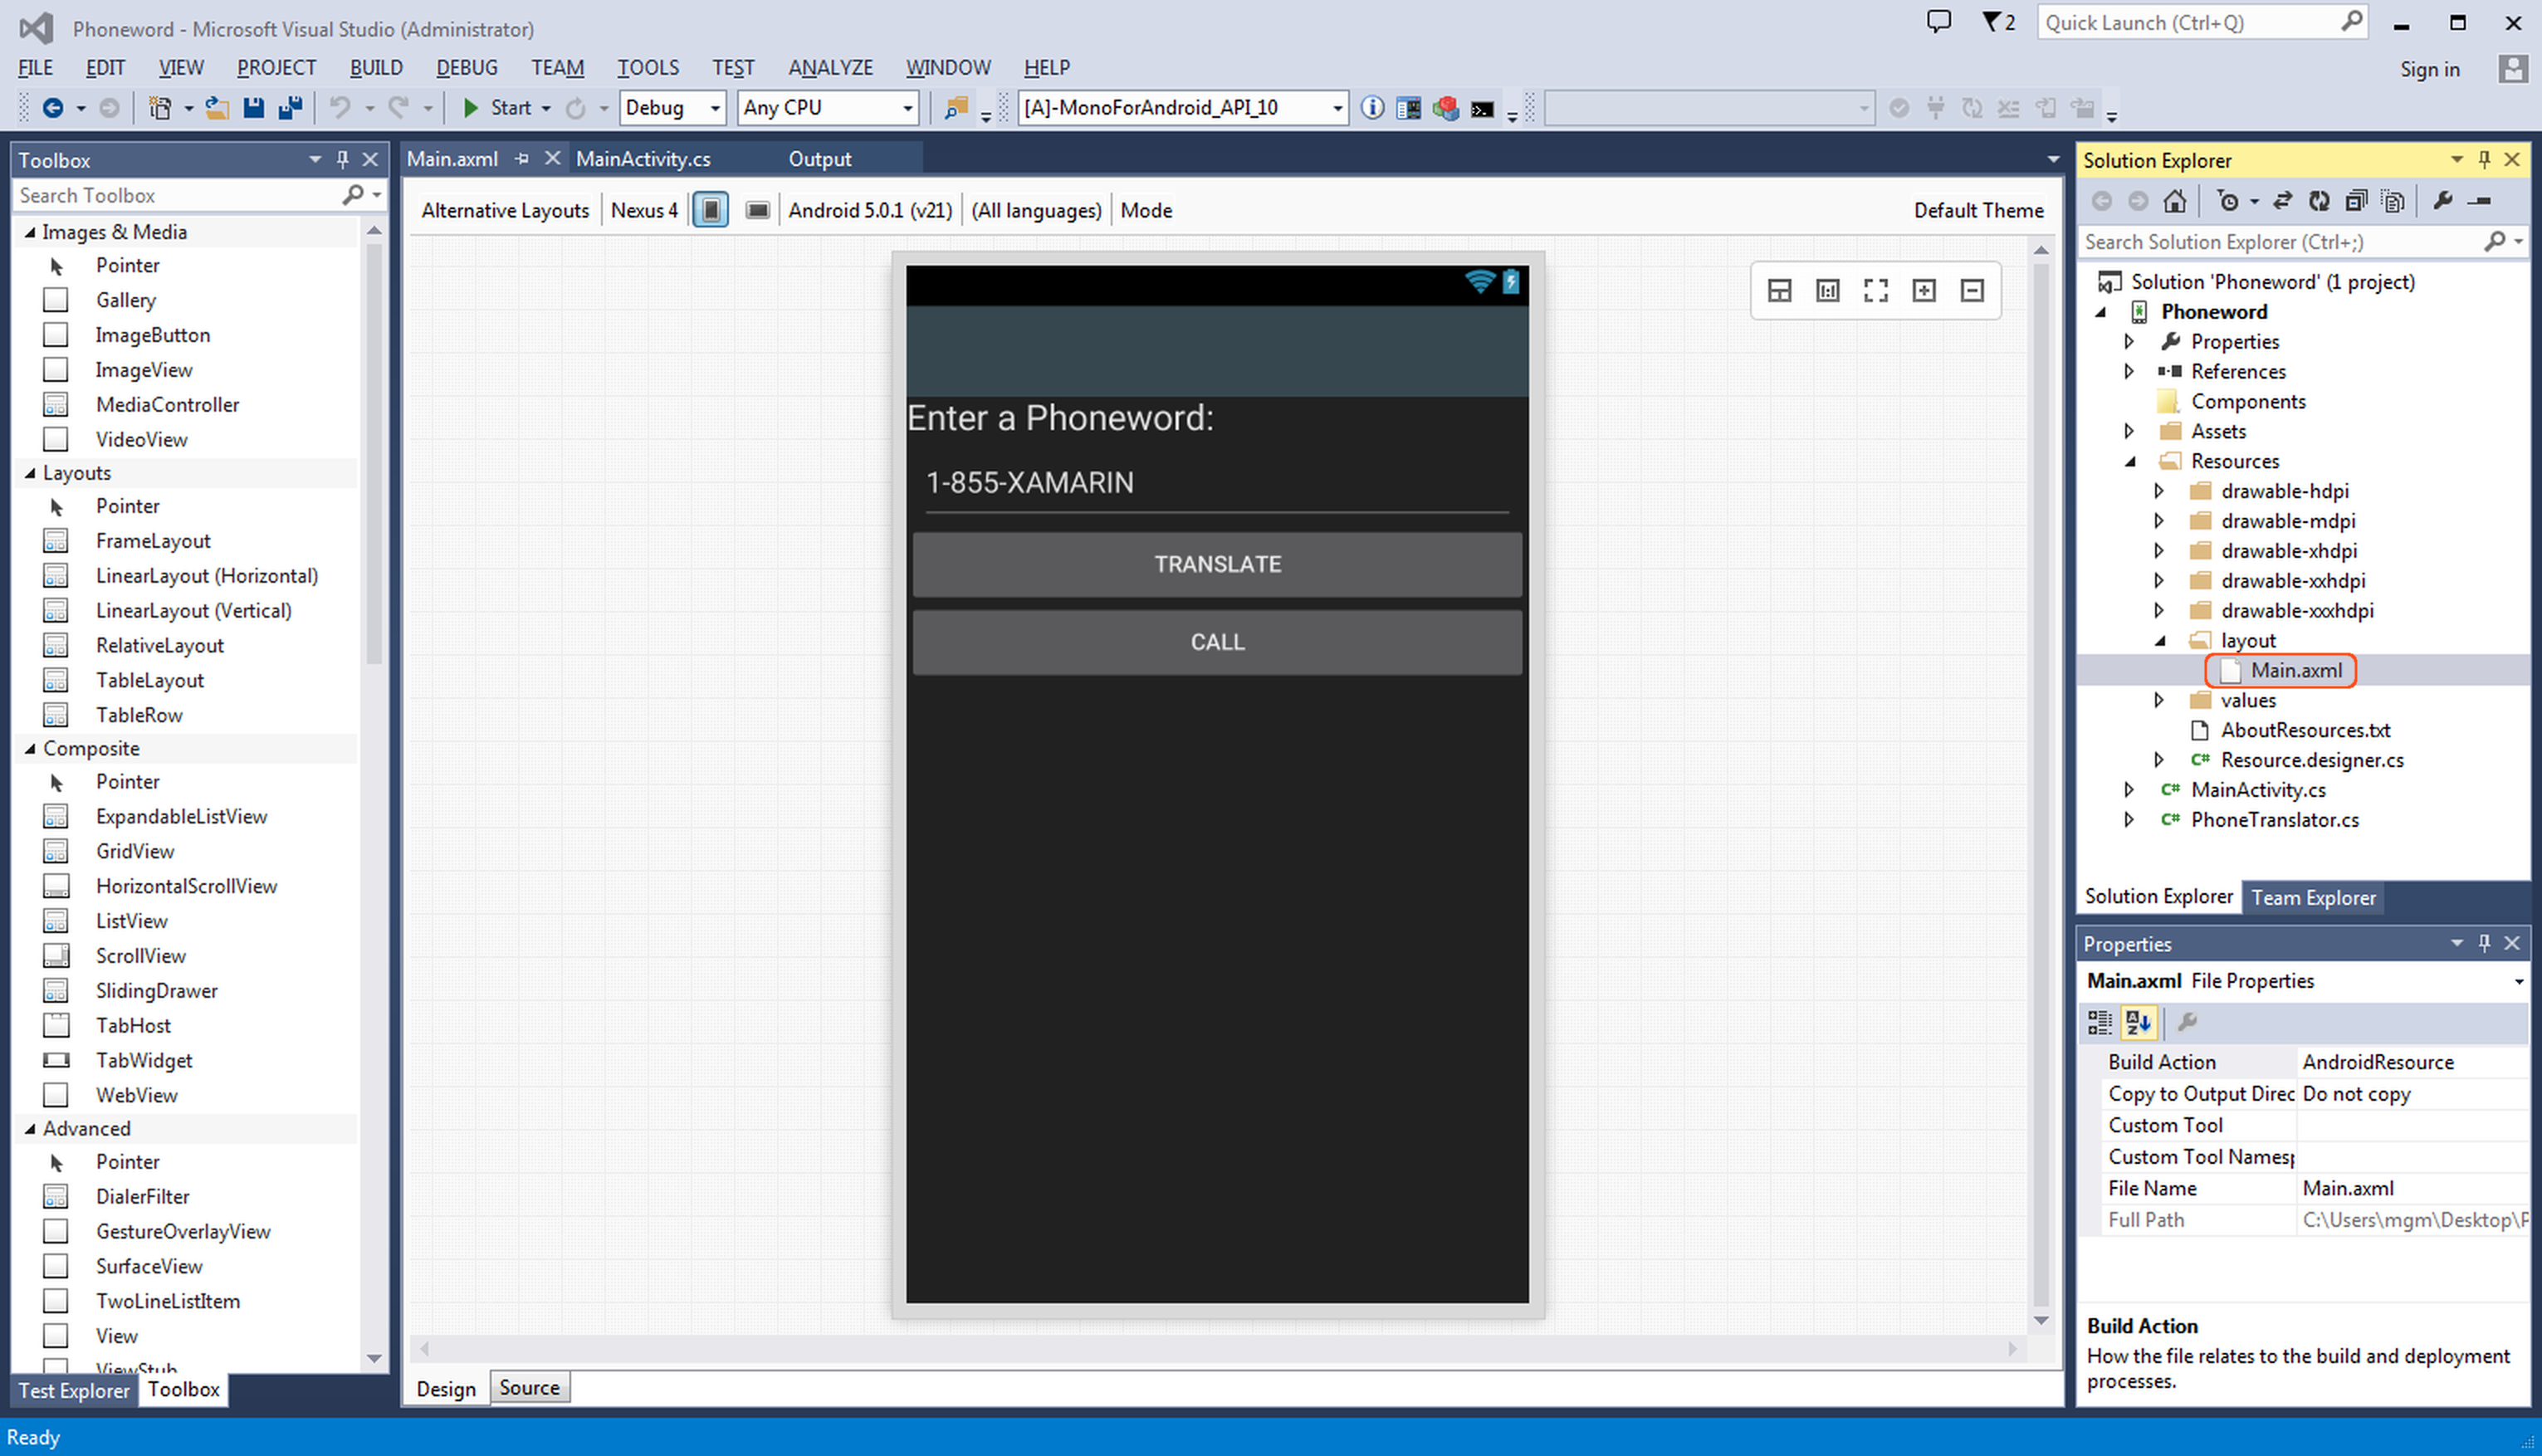Click Solution Explorer Home icon
Viewport: 2542px width, 1456px height.
coord(2173,201)
